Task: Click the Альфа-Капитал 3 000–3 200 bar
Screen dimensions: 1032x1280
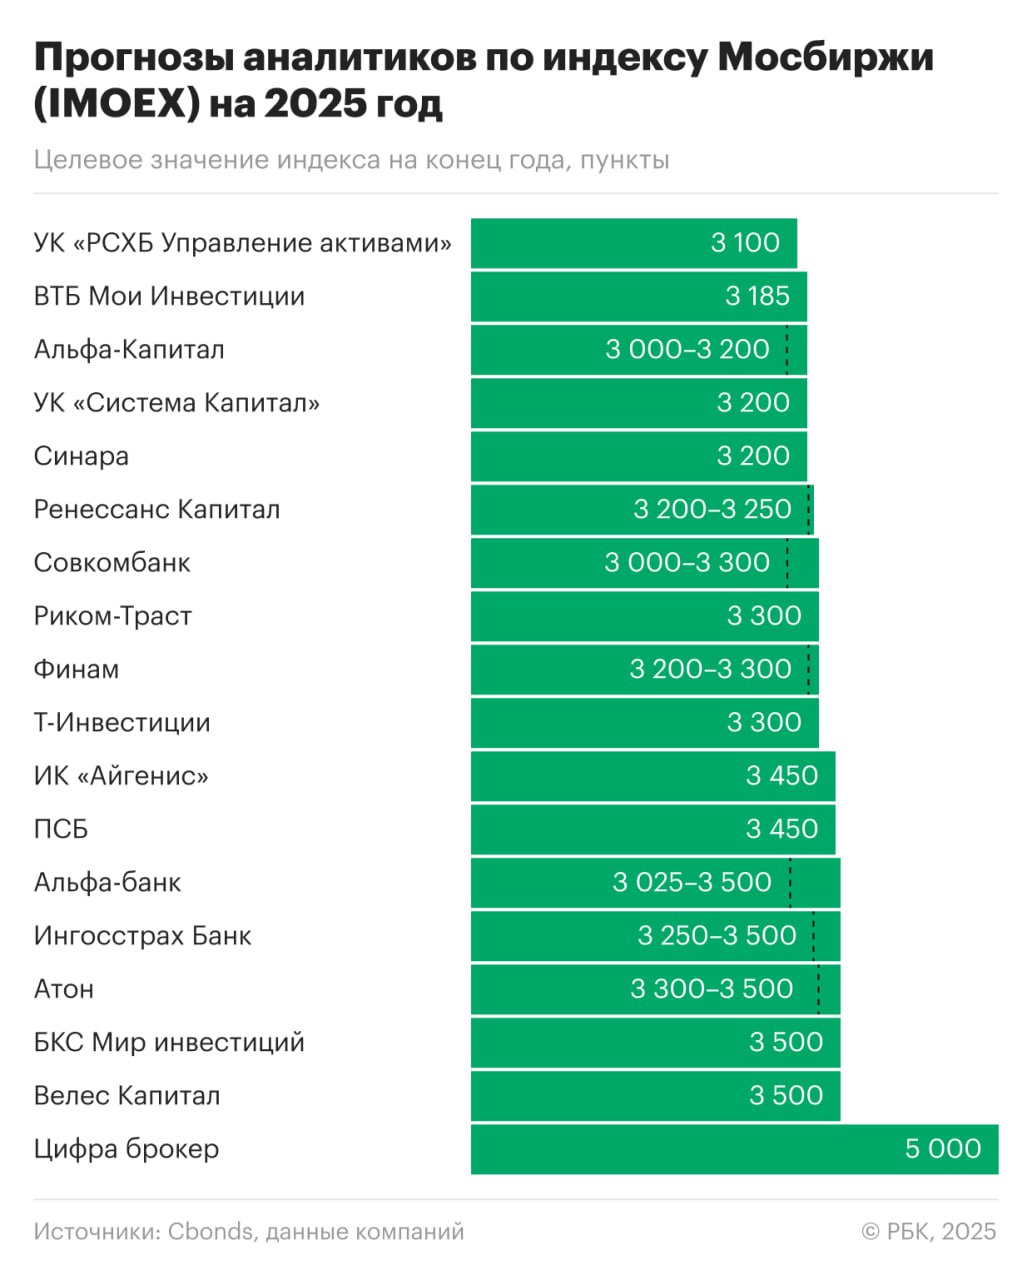Action: 638,350
